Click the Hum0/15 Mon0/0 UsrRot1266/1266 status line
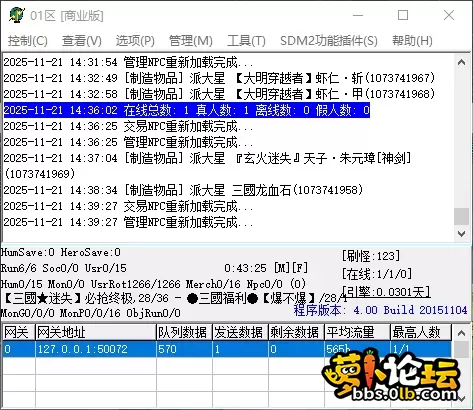The height and width of the screenshot is (410, 473). (x=153, y=284)
